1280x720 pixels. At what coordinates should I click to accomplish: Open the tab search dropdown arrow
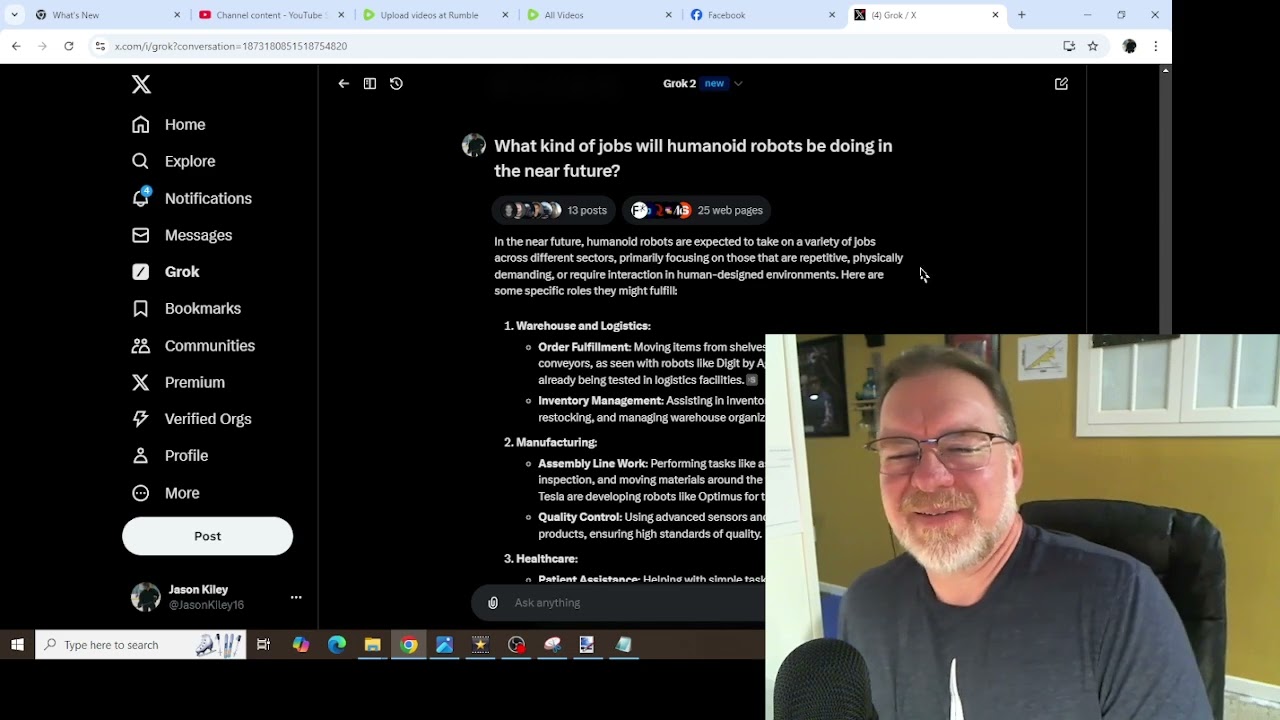point(14,15)
